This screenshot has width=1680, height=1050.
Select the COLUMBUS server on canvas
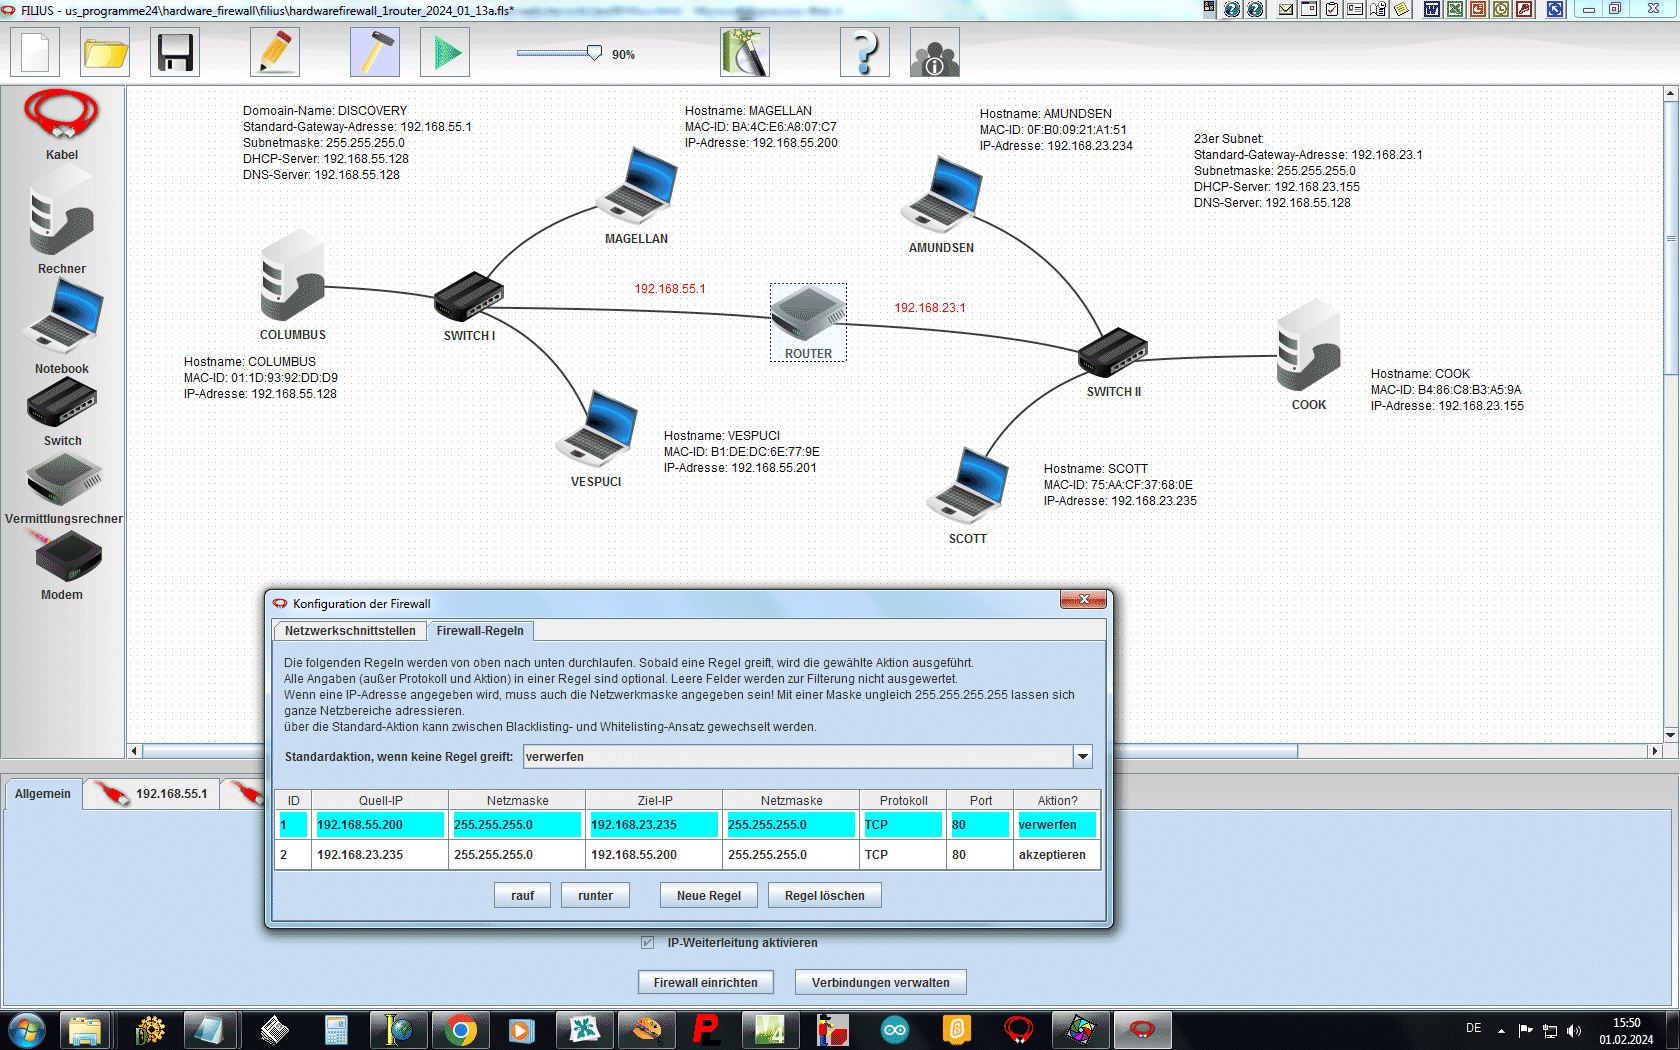point(293,277)
